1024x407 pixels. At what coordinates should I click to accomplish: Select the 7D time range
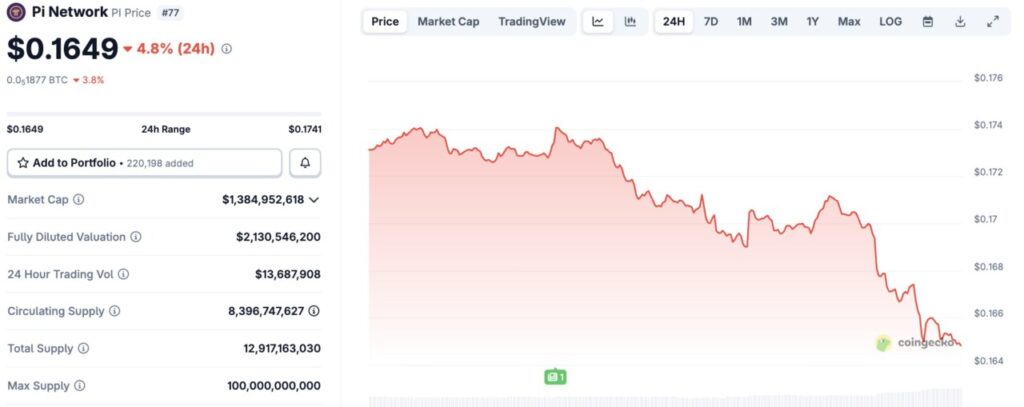click(710, 22)
